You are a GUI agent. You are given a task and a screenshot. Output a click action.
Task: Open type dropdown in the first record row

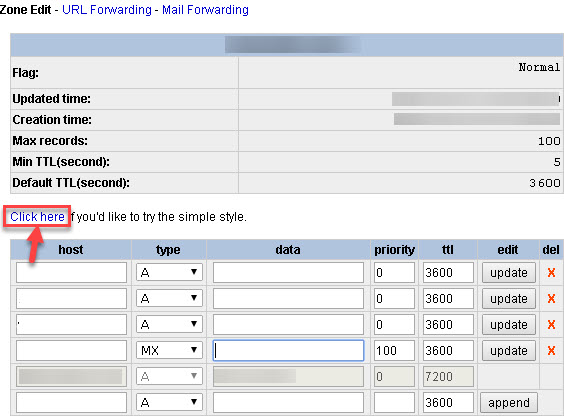pos(169,273)
